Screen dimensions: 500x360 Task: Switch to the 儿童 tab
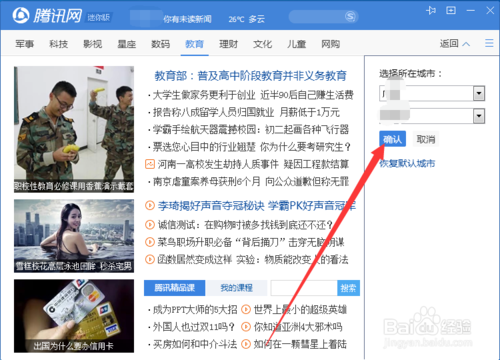[296, 44]
